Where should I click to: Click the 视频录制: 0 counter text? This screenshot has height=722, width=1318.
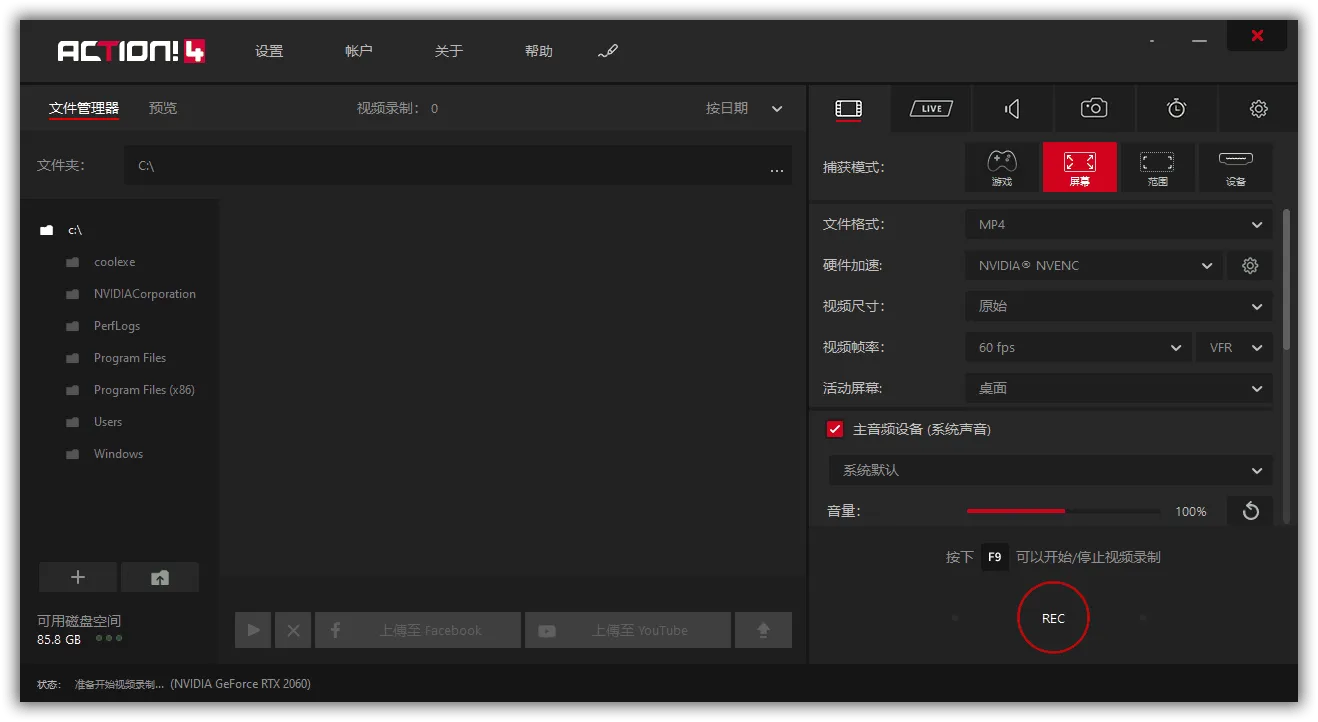click(x=397, y=108)
